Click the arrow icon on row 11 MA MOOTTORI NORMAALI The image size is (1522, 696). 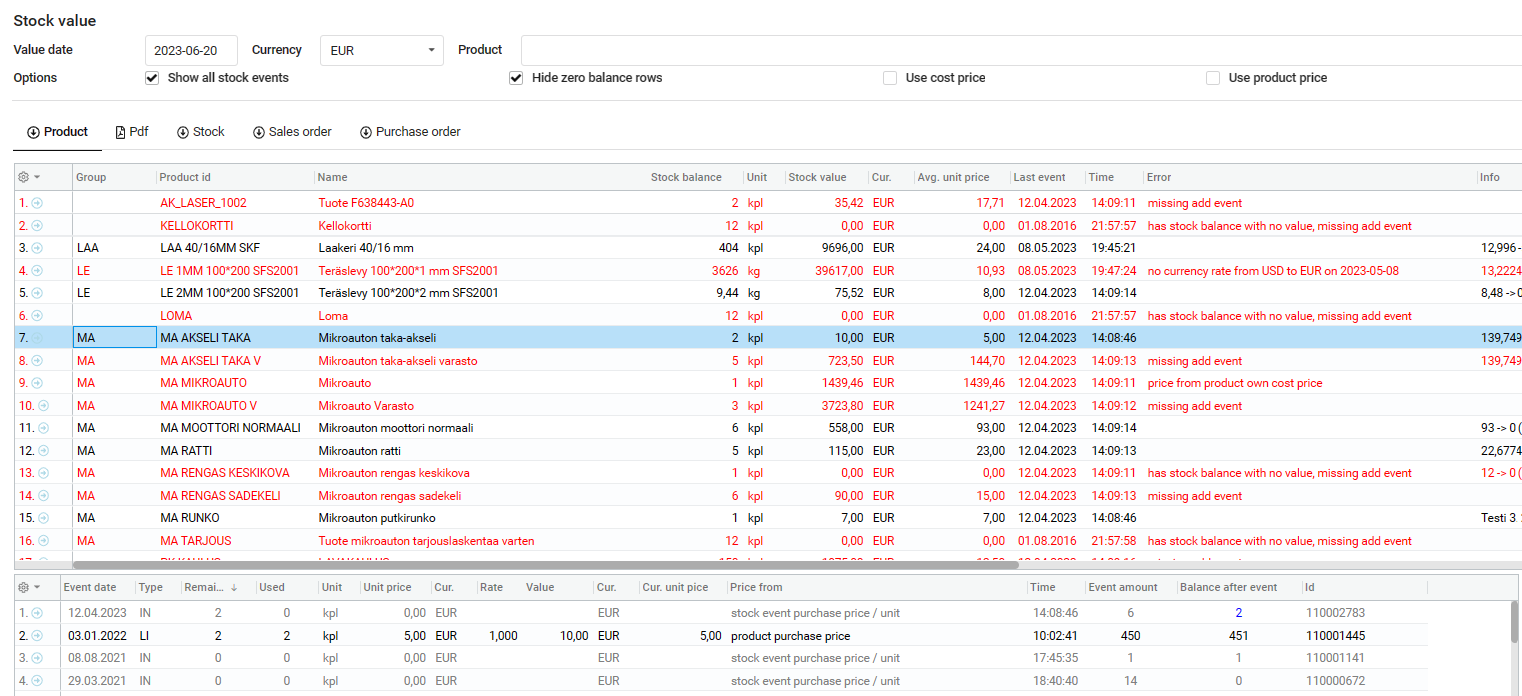(42, 428)
